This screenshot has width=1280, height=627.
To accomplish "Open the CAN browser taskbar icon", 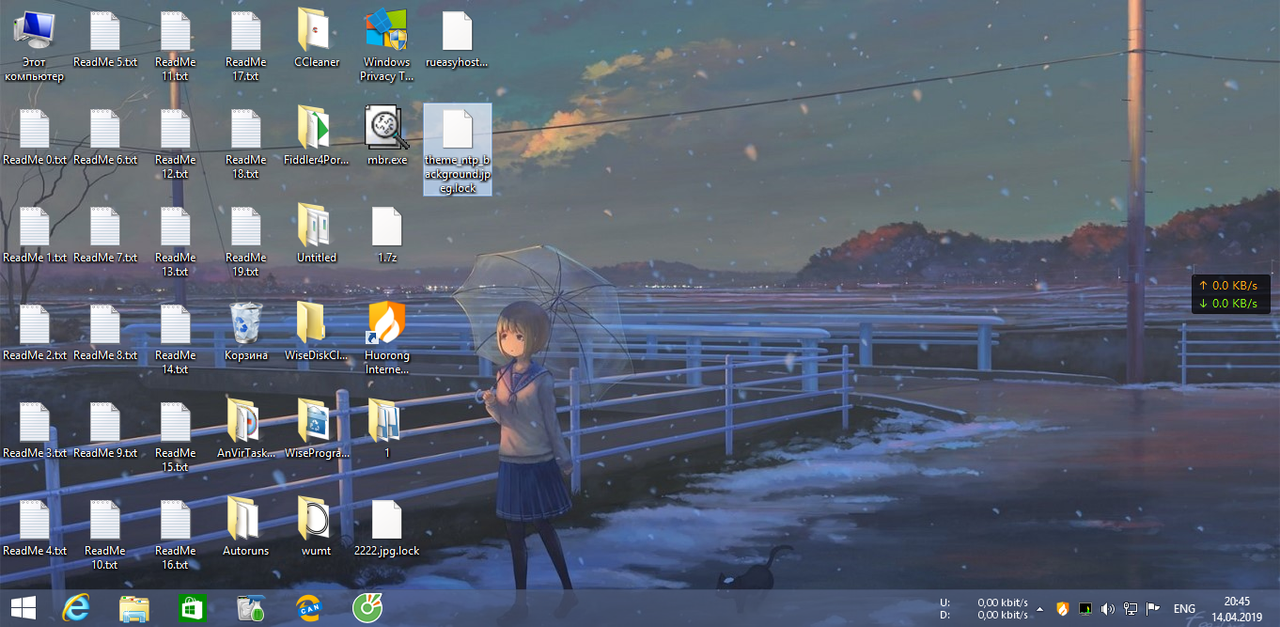I will click(x=309, y=608).
